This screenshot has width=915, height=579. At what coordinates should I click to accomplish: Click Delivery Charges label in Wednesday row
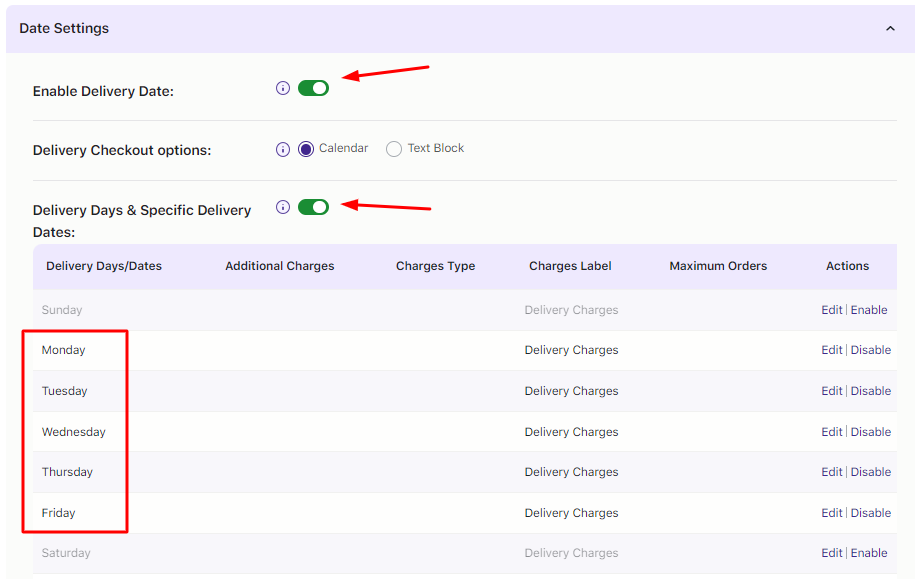571,432
